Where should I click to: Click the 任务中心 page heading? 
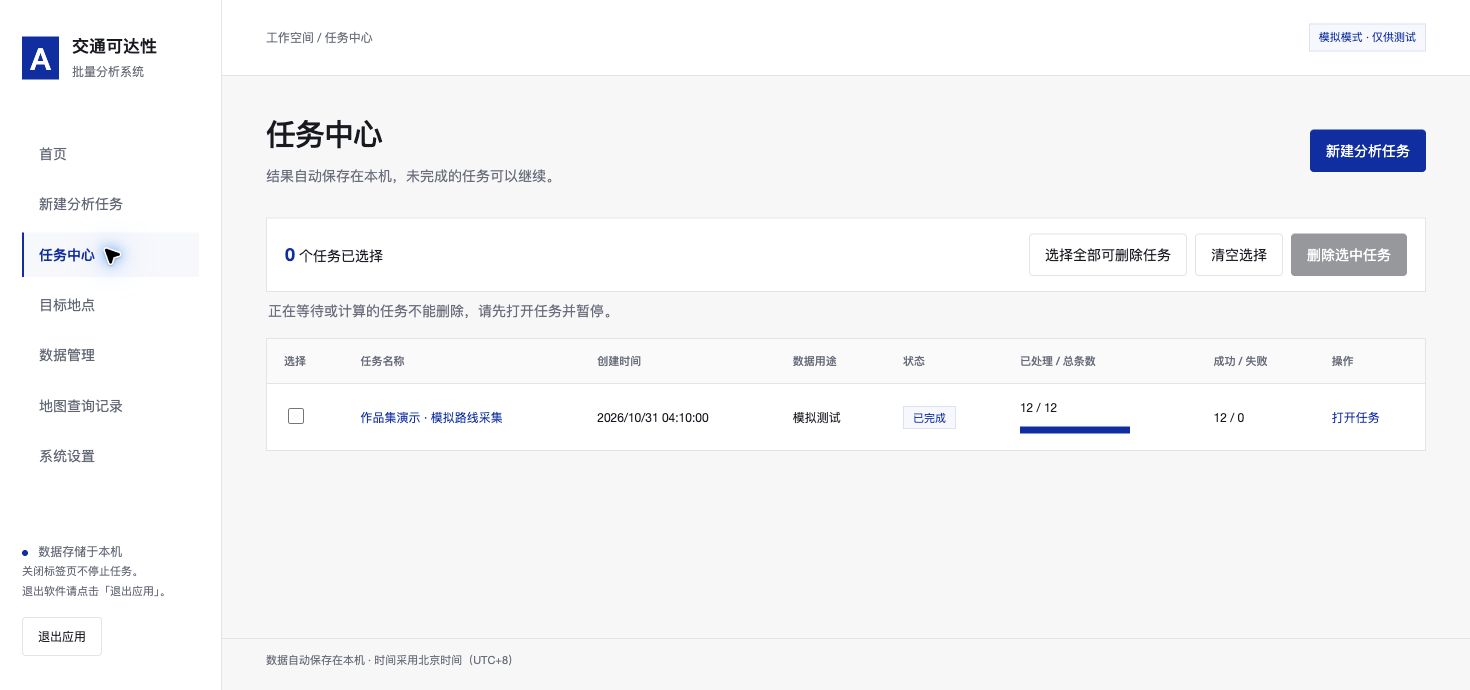pos(324,134)
